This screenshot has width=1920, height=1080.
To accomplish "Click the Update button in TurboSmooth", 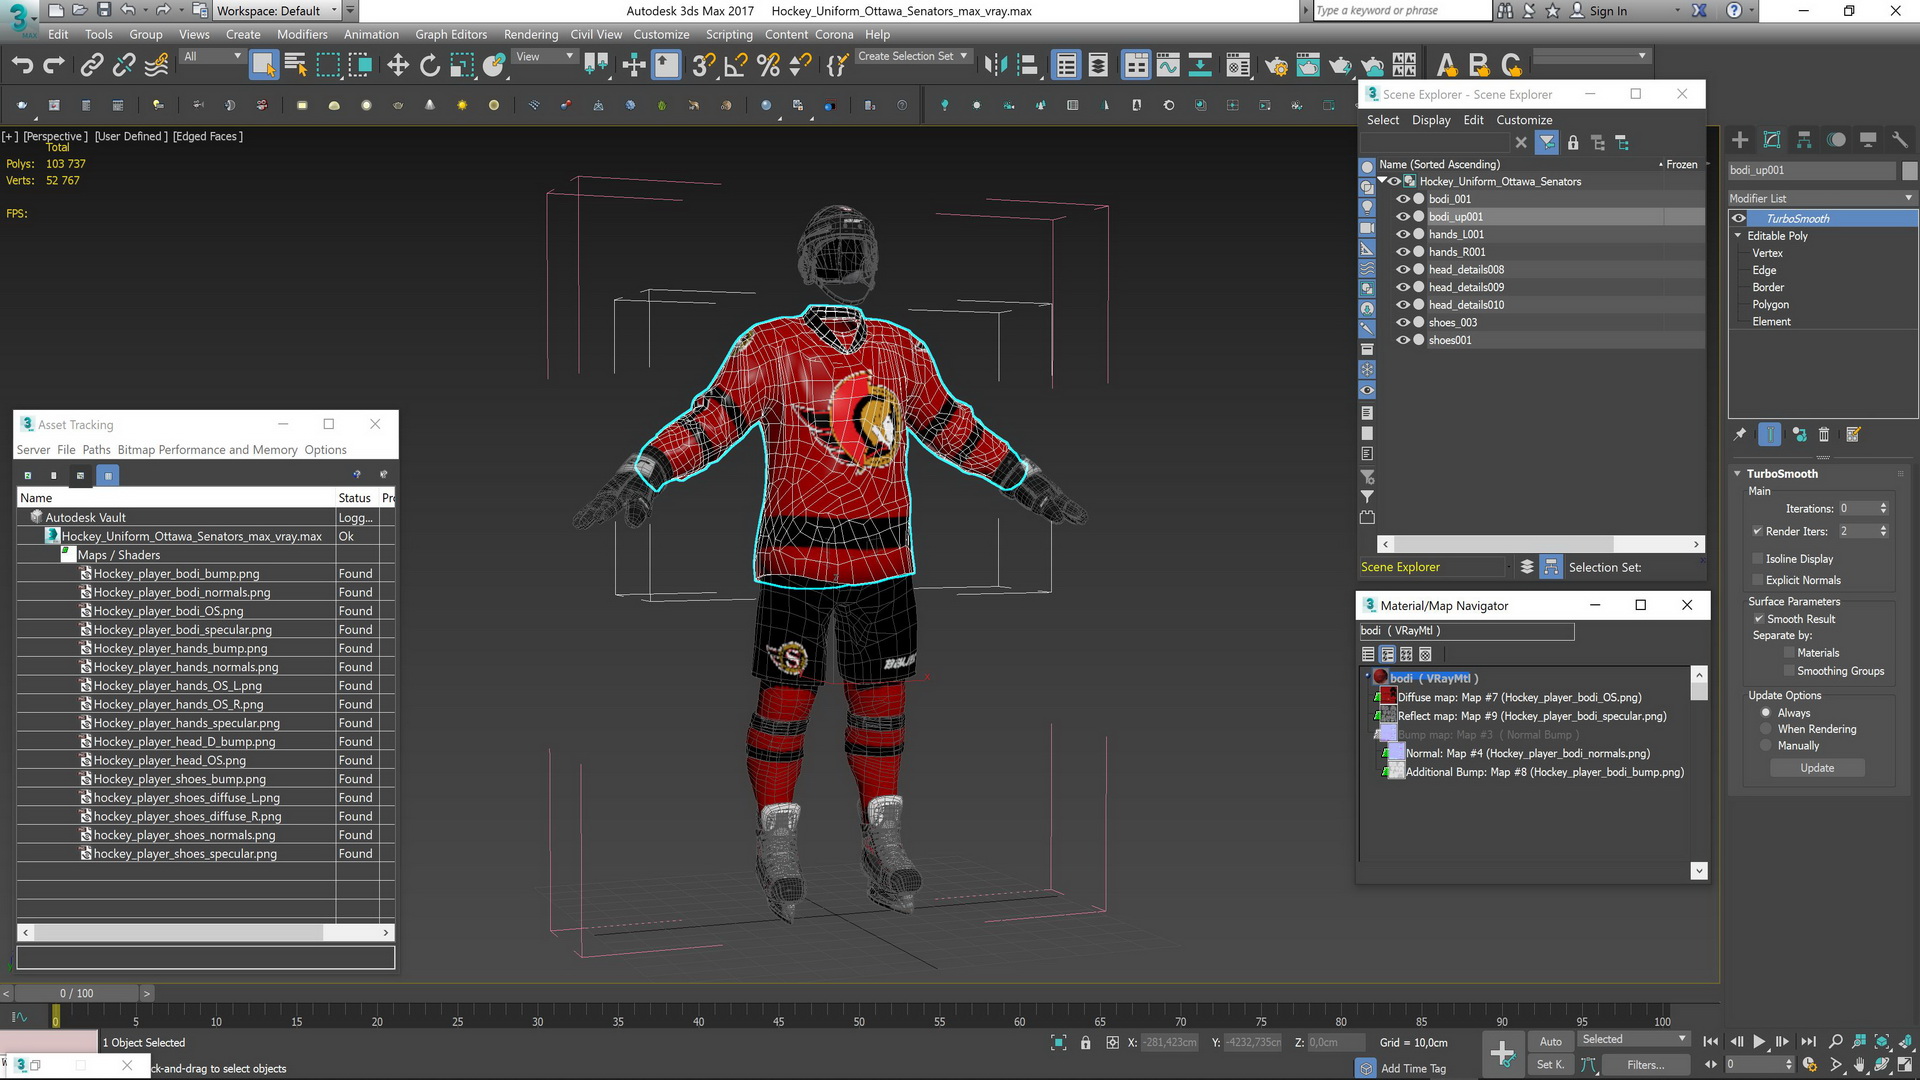I will [1817, 768].
